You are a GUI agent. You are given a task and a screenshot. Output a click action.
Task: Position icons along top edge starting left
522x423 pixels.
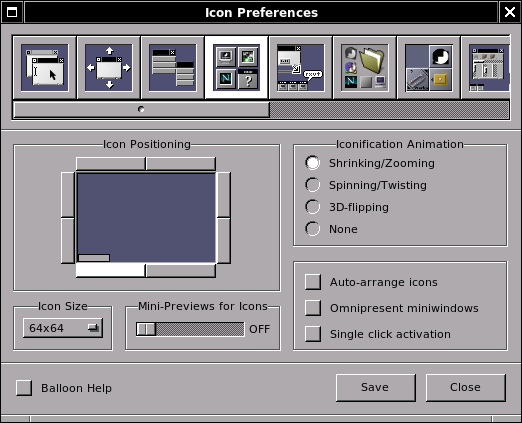111,164
